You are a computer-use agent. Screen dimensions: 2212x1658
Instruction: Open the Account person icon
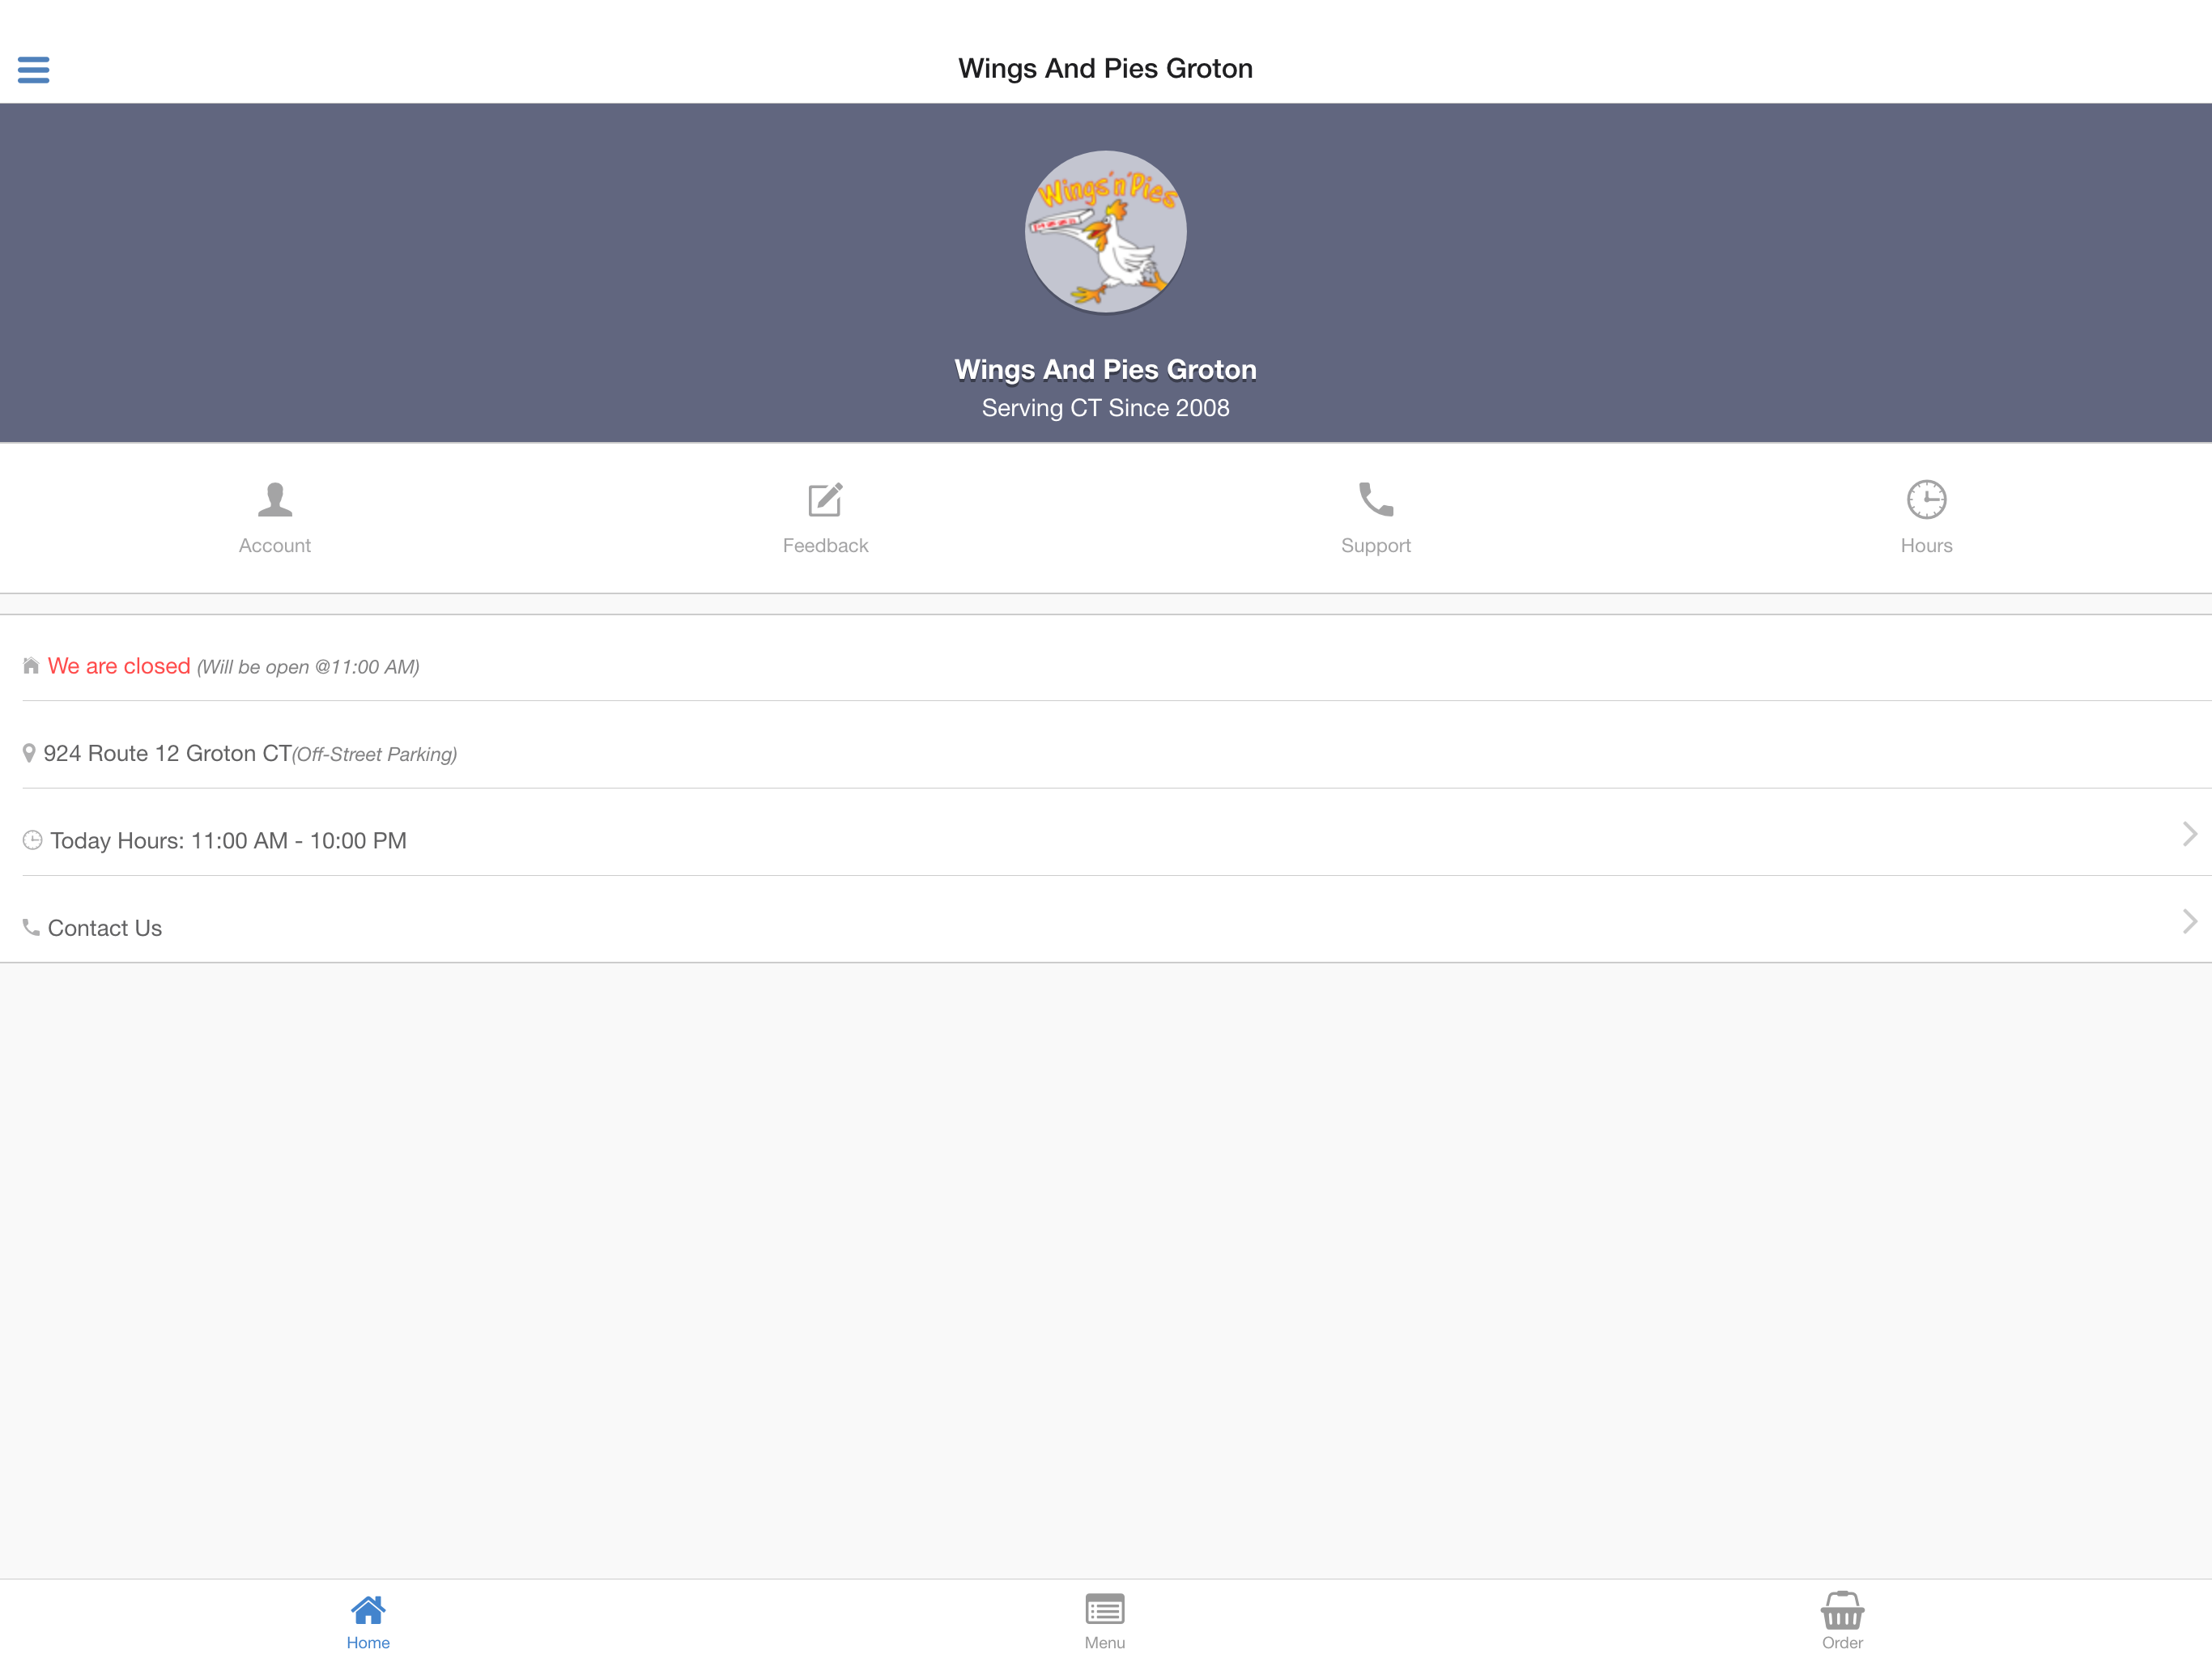[x=275, y=499]
